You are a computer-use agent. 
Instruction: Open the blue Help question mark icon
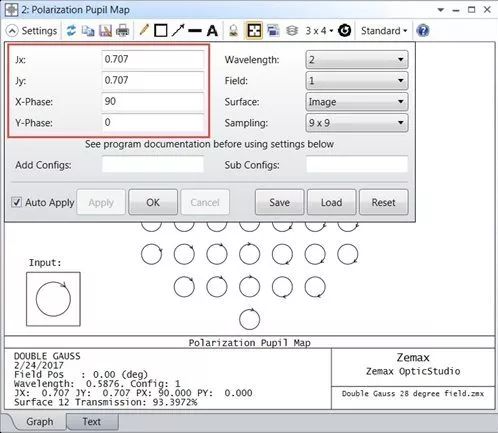click(x=423, y=31)
